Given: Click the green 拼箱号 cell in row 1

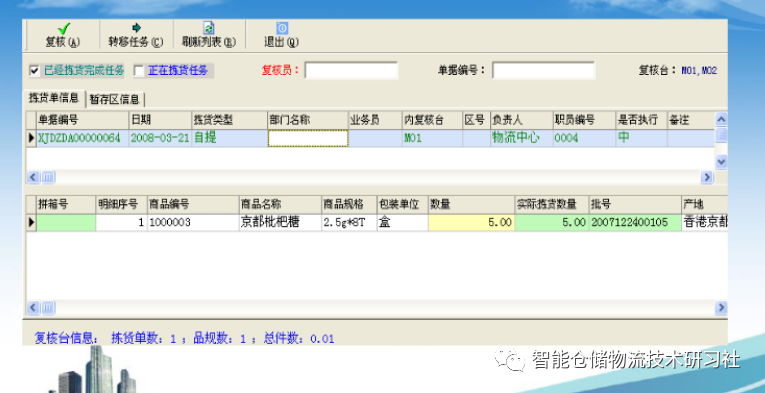Looking at the screenshot, I should [66, 222].
